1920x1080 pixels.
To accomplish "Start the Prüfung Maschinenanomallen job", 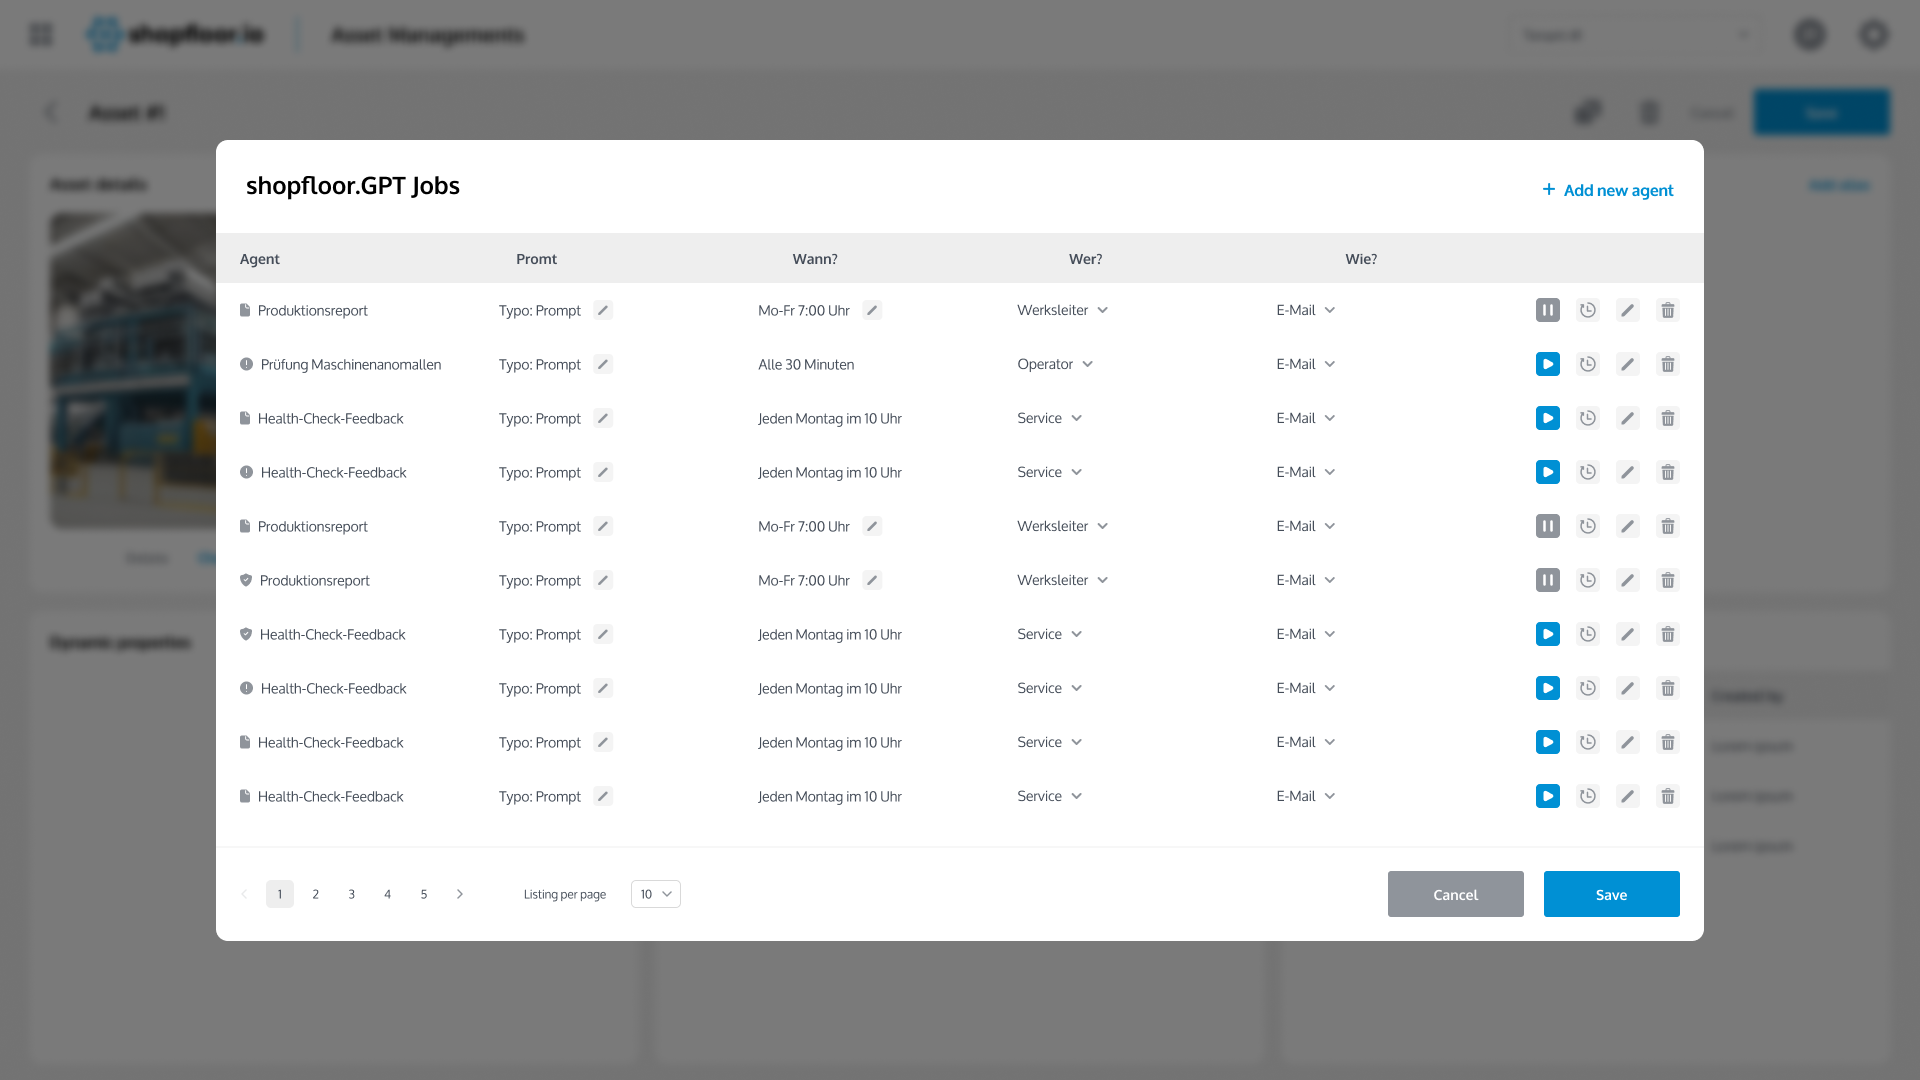I will (1547, 364).
